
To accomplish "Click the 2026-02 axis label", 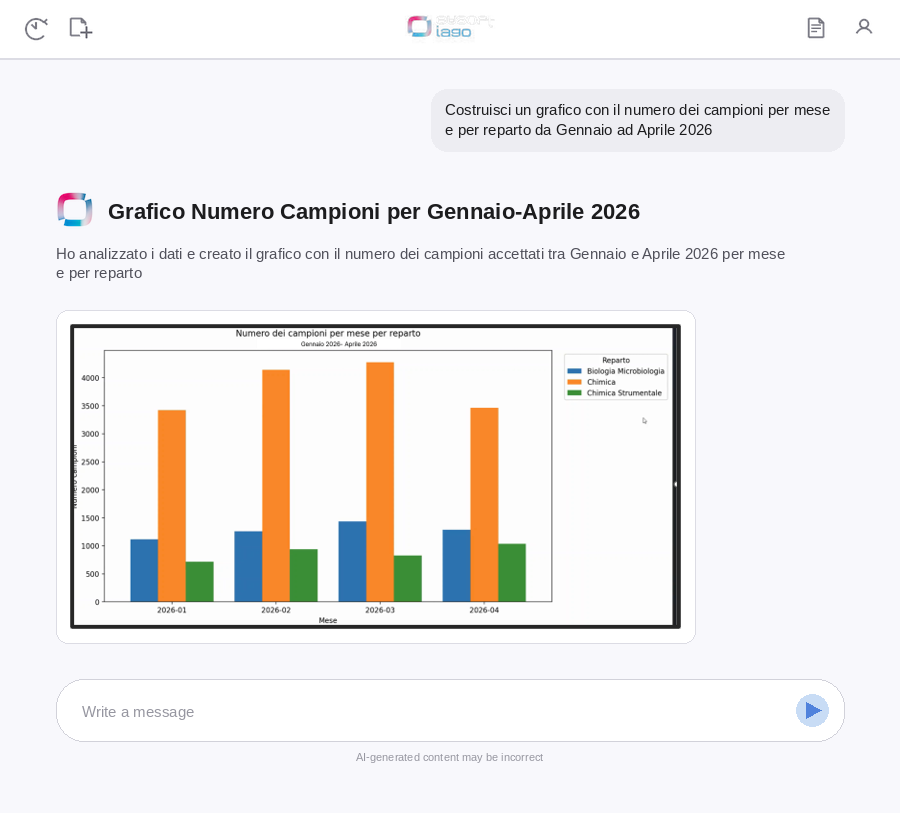I will [276, 610].
